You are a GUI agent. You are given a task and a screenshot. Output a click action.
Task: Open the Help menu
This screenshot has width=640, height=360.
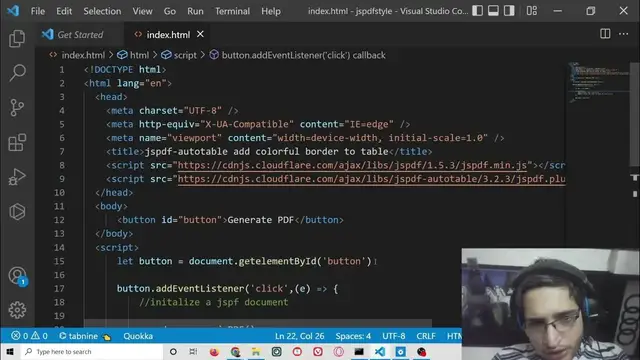271,11
